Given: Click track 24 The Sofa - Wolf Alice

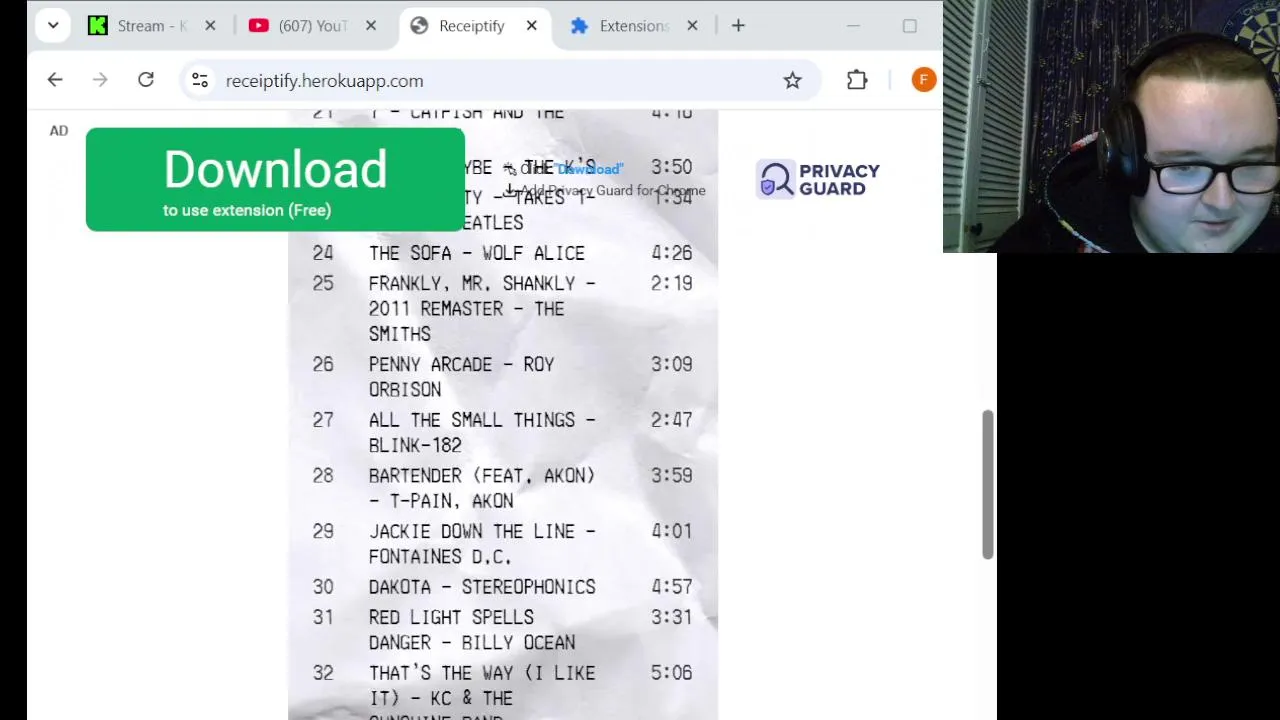Looking at the screenshot, I should [x=477, y=253].
